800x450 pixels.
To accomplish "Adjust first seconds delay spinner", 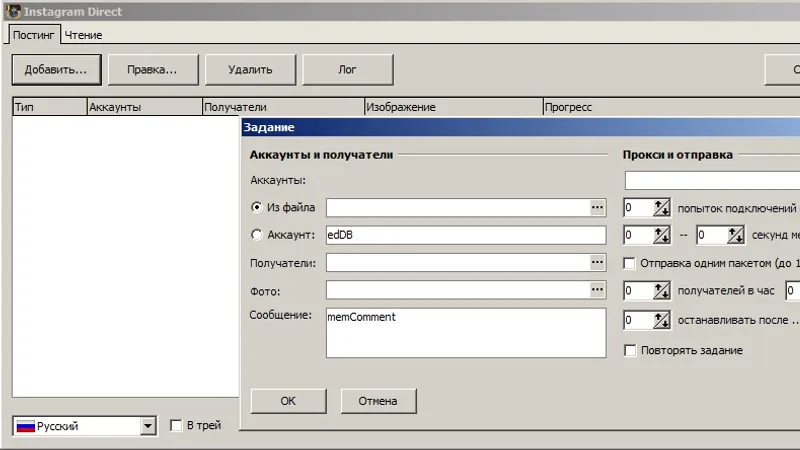I will pyautogui.click(x=662, y=235).
